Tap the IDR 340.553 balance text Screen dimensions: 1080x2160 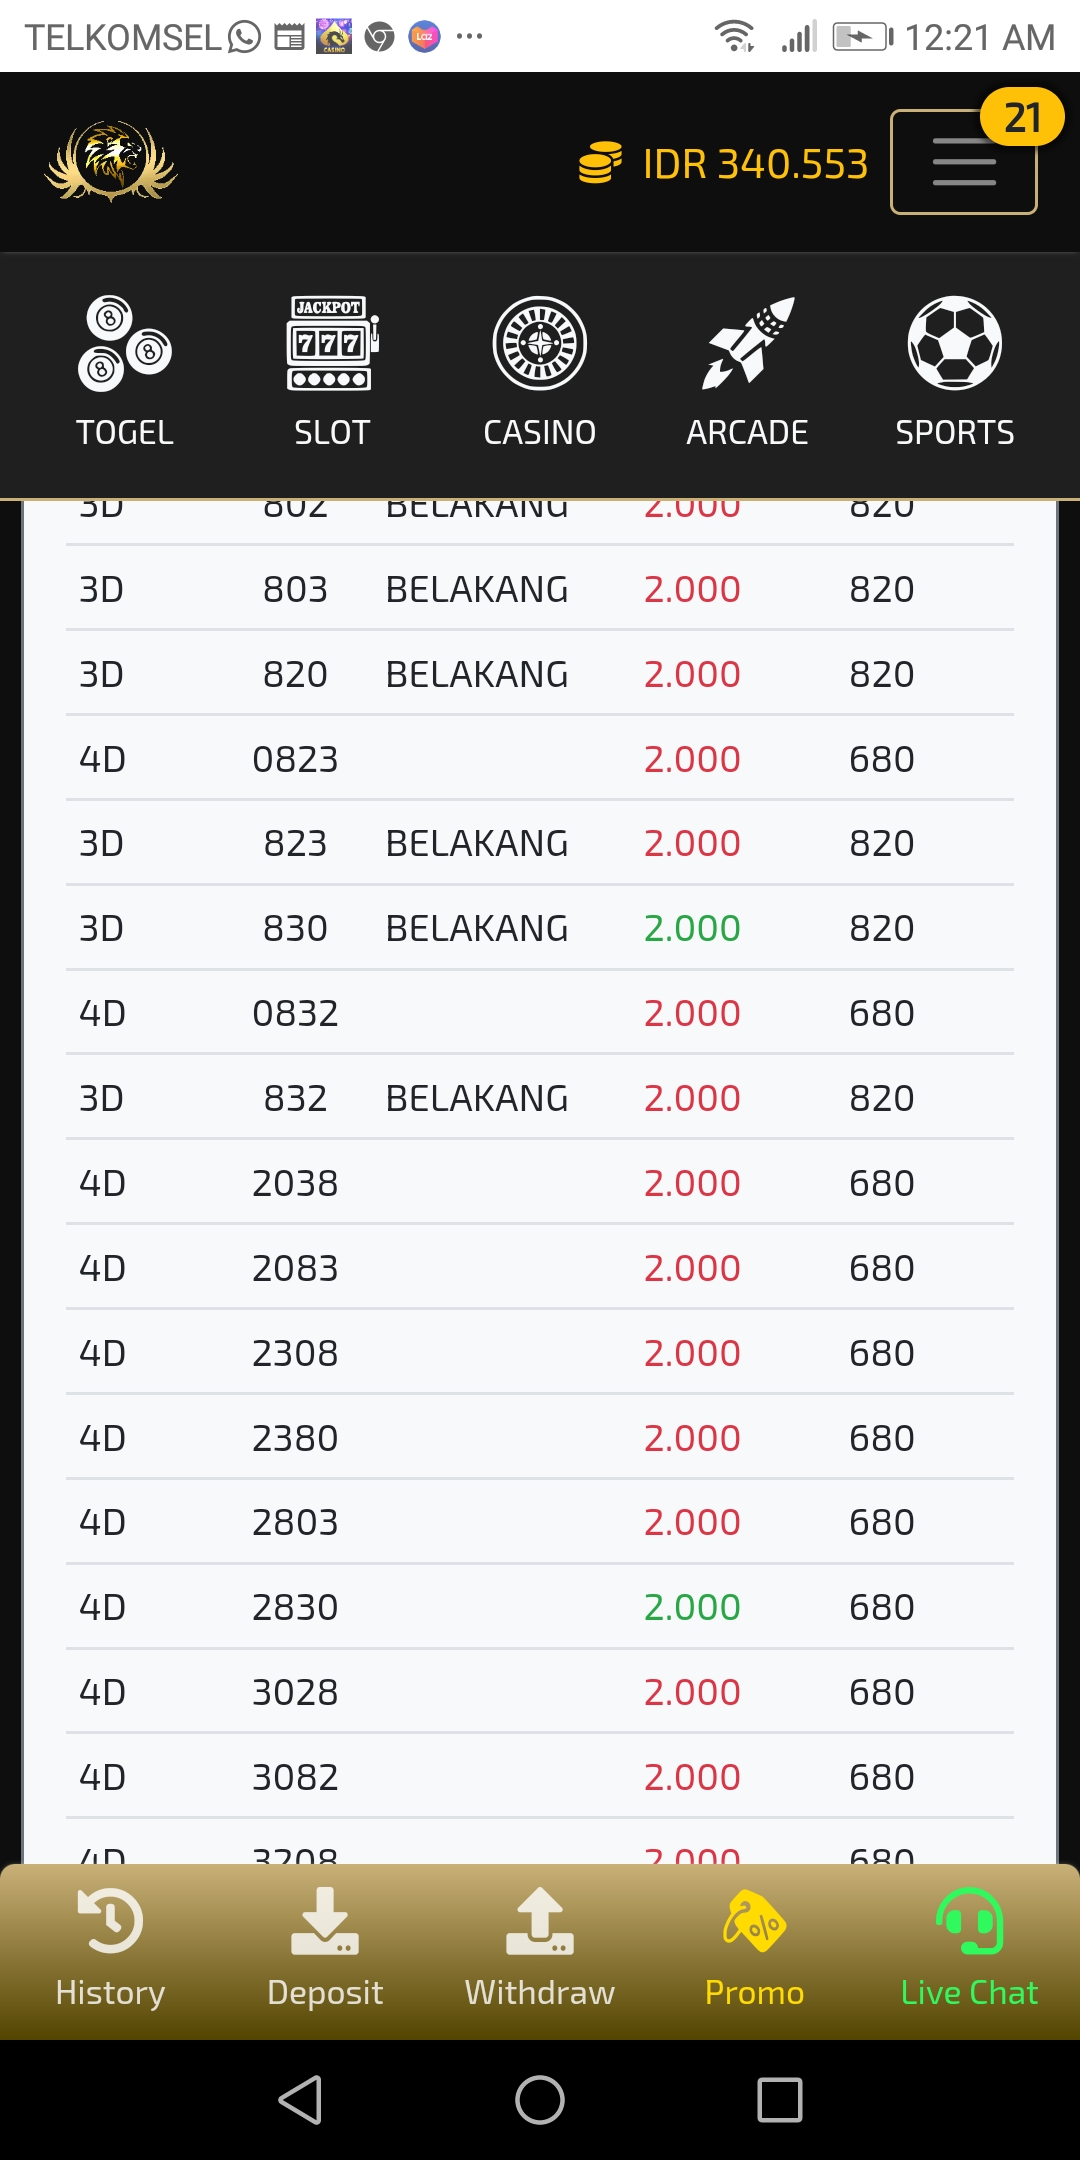755,164
